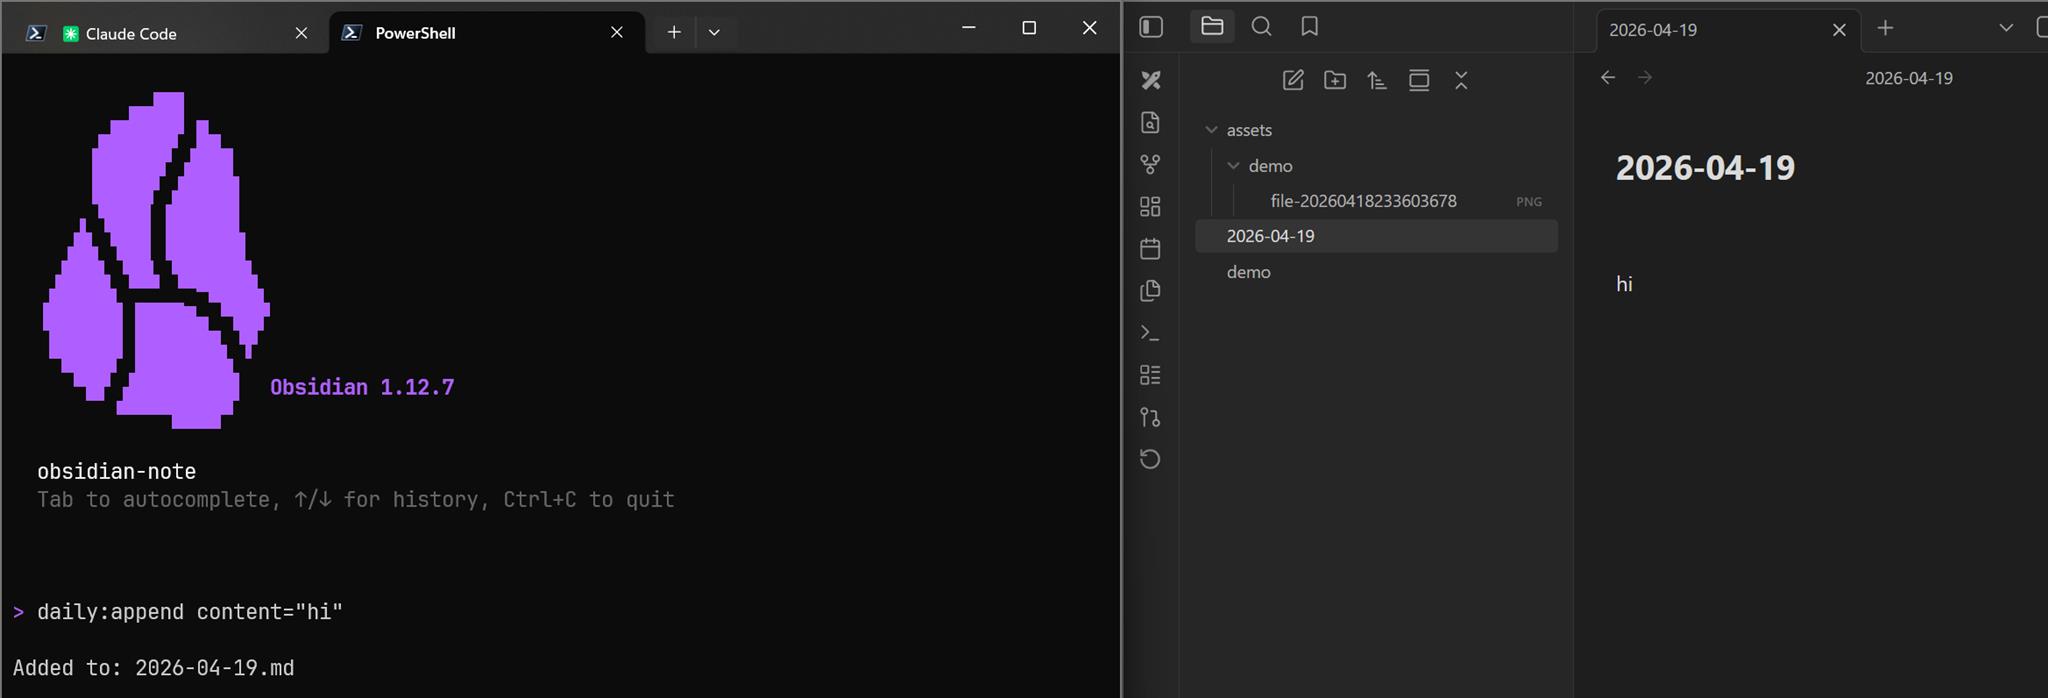Viewport: 2048px width, 698px height.
Task: Open the command palette from the ribbon
Action: coord(1150,333)
